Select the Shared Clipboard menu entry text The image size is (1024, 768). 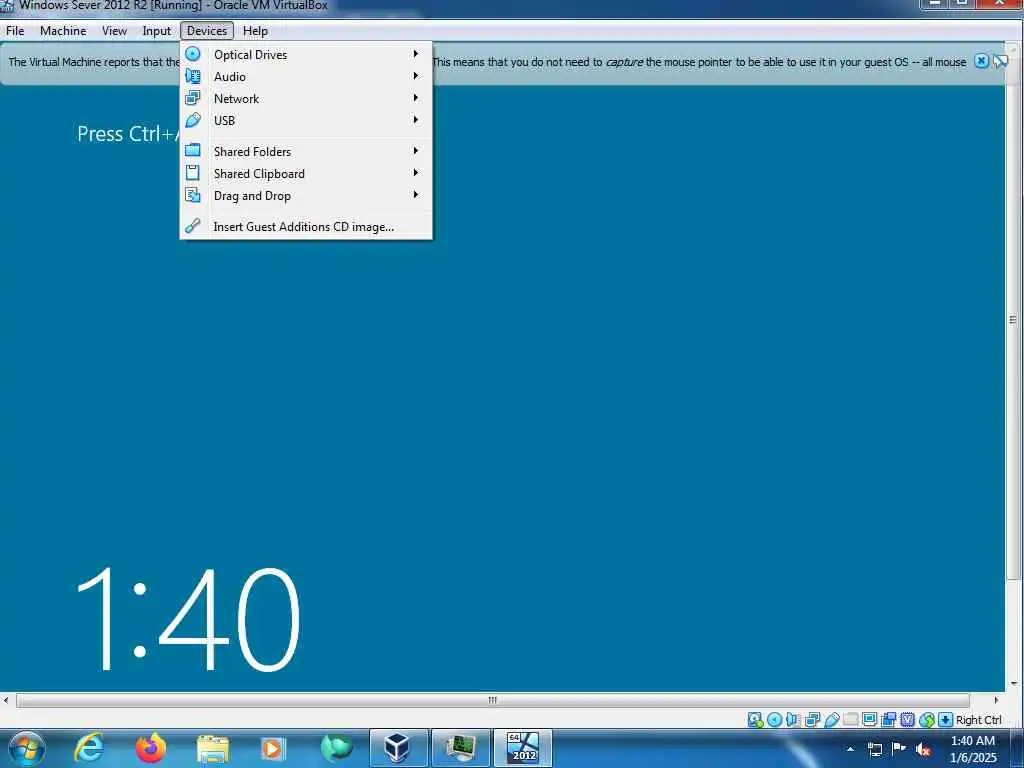click(x=259, y=174)
